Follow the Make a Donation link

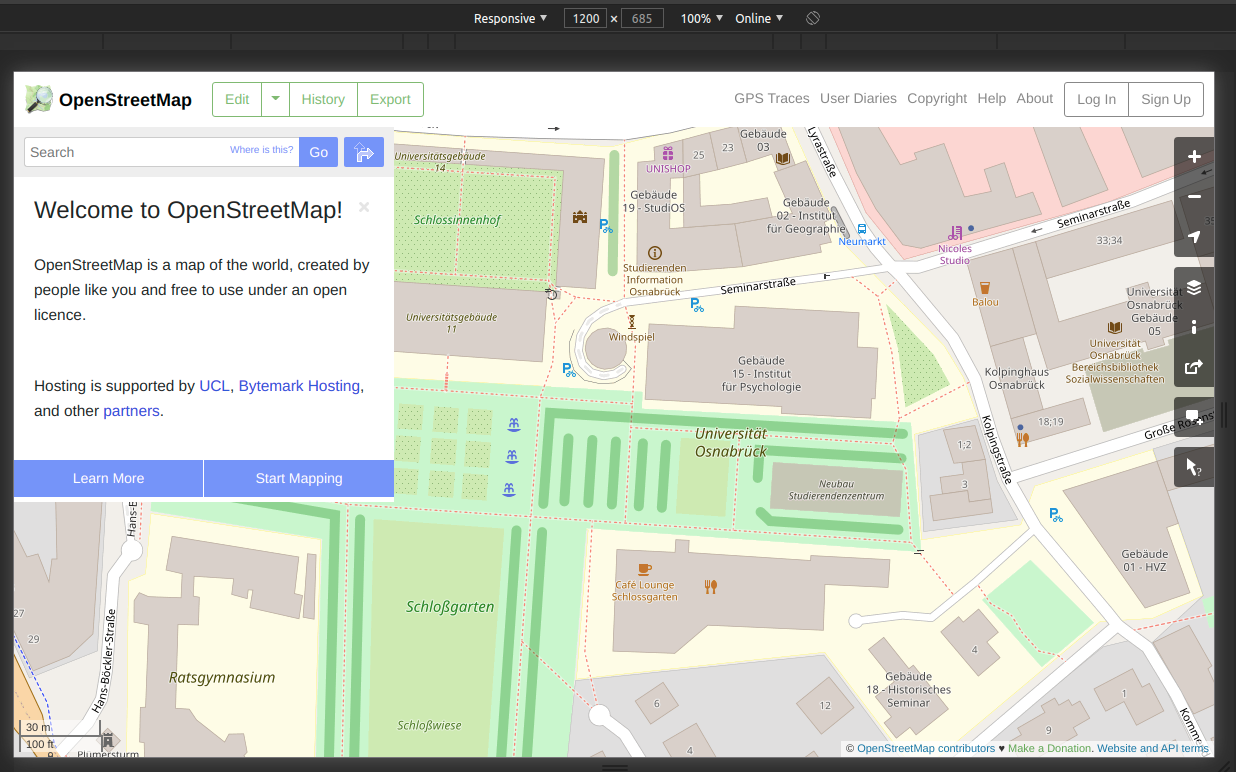[1049, 748]
